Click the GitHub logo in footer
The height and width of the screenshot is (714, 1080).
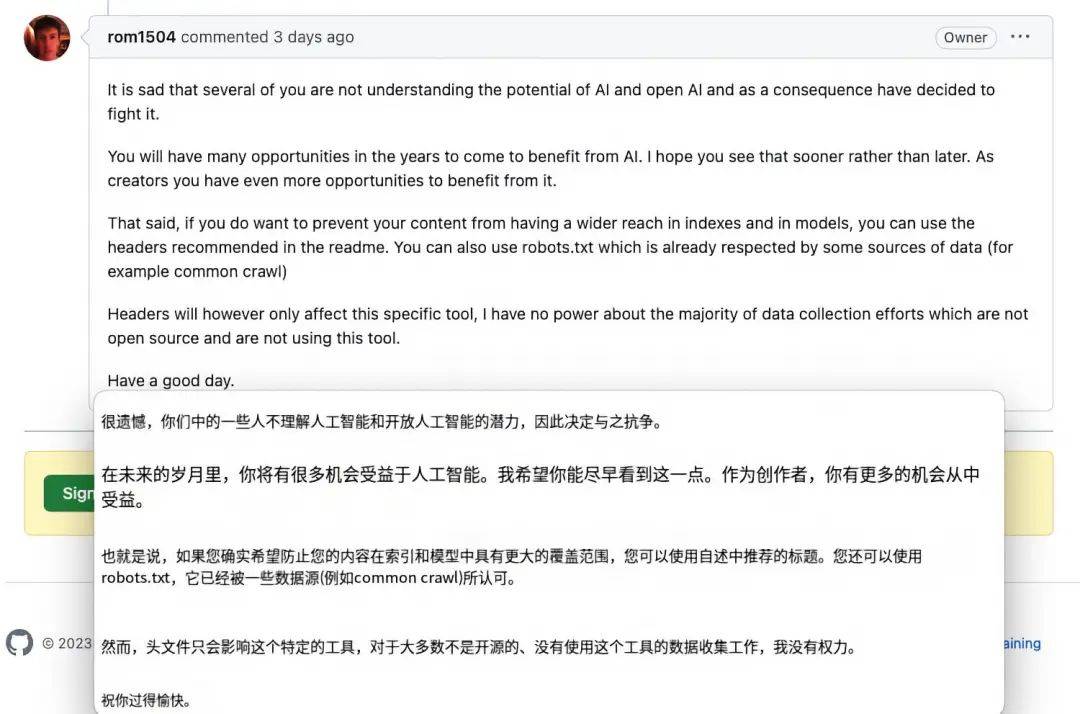19,643
